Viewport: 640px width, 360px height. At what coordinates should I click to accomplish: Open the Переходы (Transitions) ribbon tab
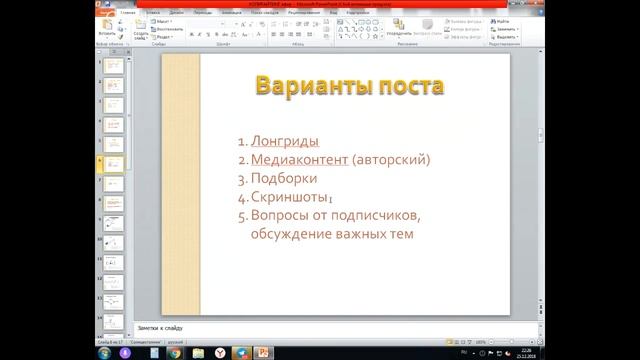point(202,13)
